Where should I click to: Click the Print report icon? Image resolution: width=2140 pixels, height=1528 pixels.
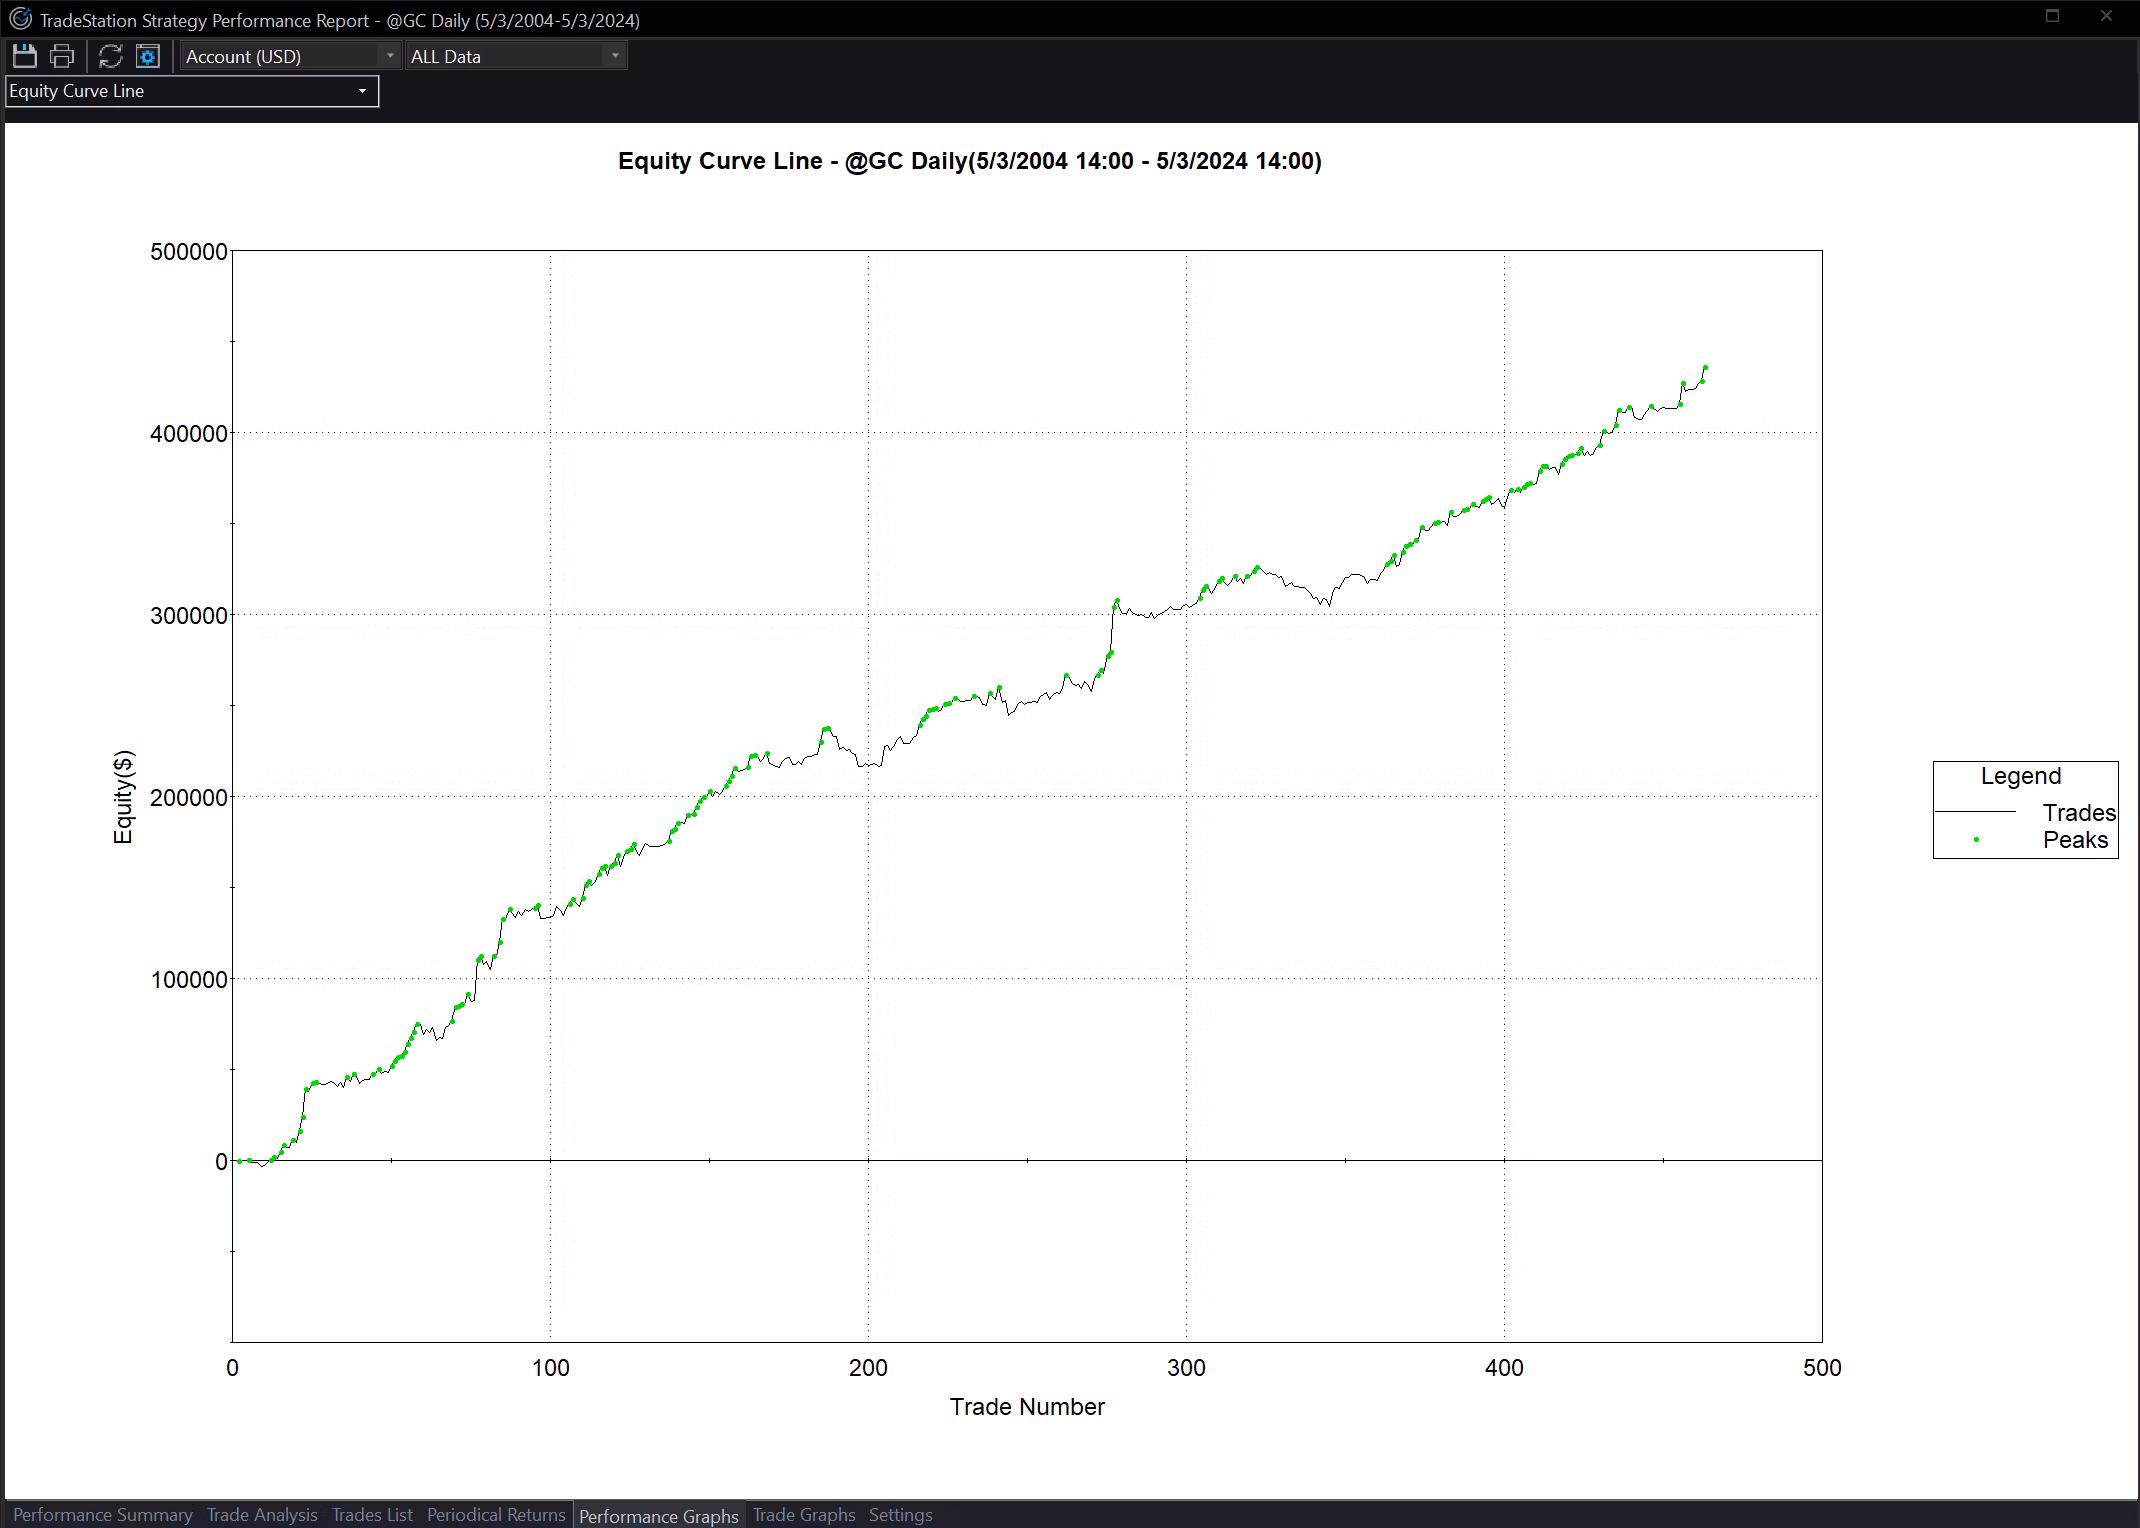[62, 56]
